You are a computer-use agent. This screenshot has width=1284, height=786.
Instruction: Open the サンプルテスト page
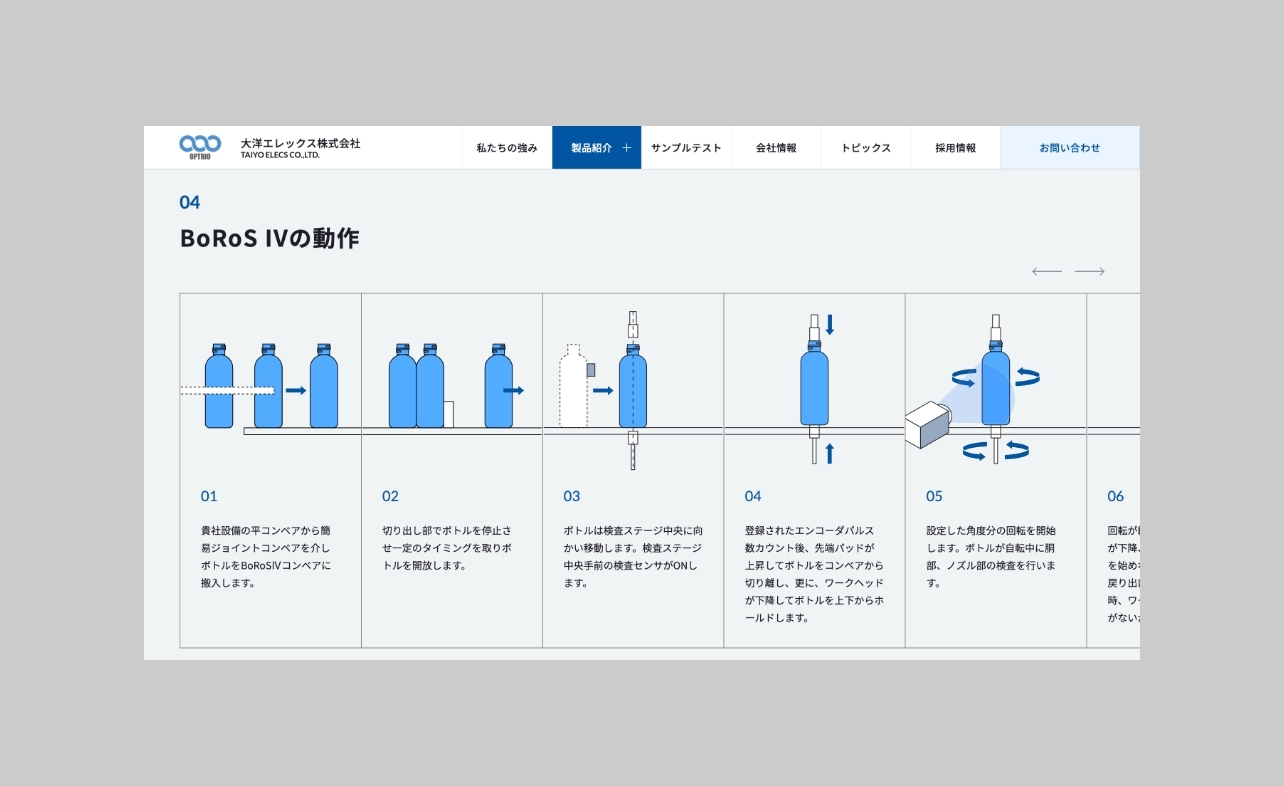[x=686, y=148]
